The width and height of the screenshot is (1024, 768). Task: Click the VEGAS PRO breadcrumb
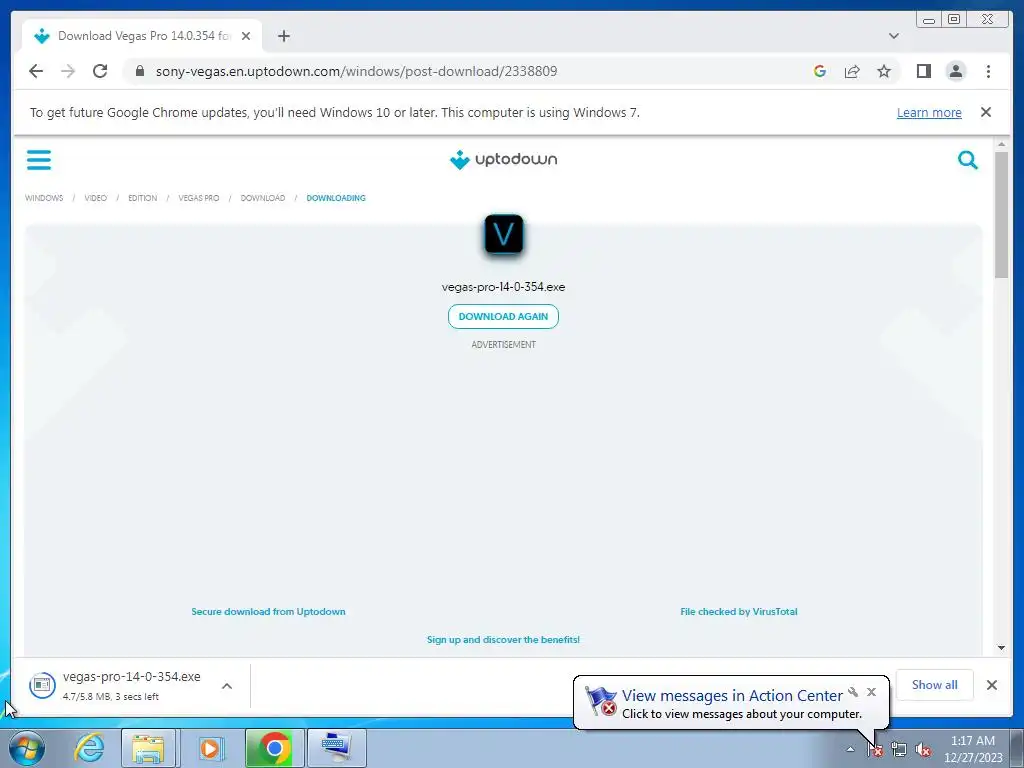pos(199,198)
